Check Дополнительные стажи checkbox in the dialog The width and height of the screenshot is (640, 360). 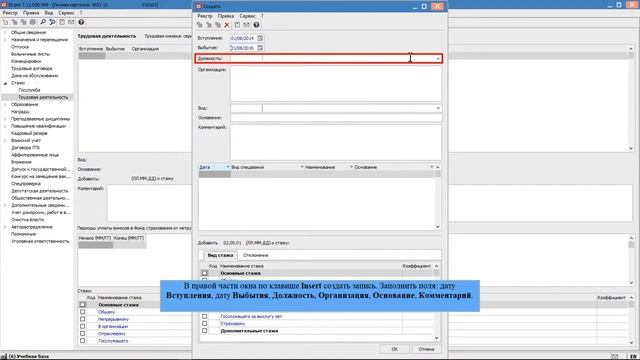tap(204, 331)
